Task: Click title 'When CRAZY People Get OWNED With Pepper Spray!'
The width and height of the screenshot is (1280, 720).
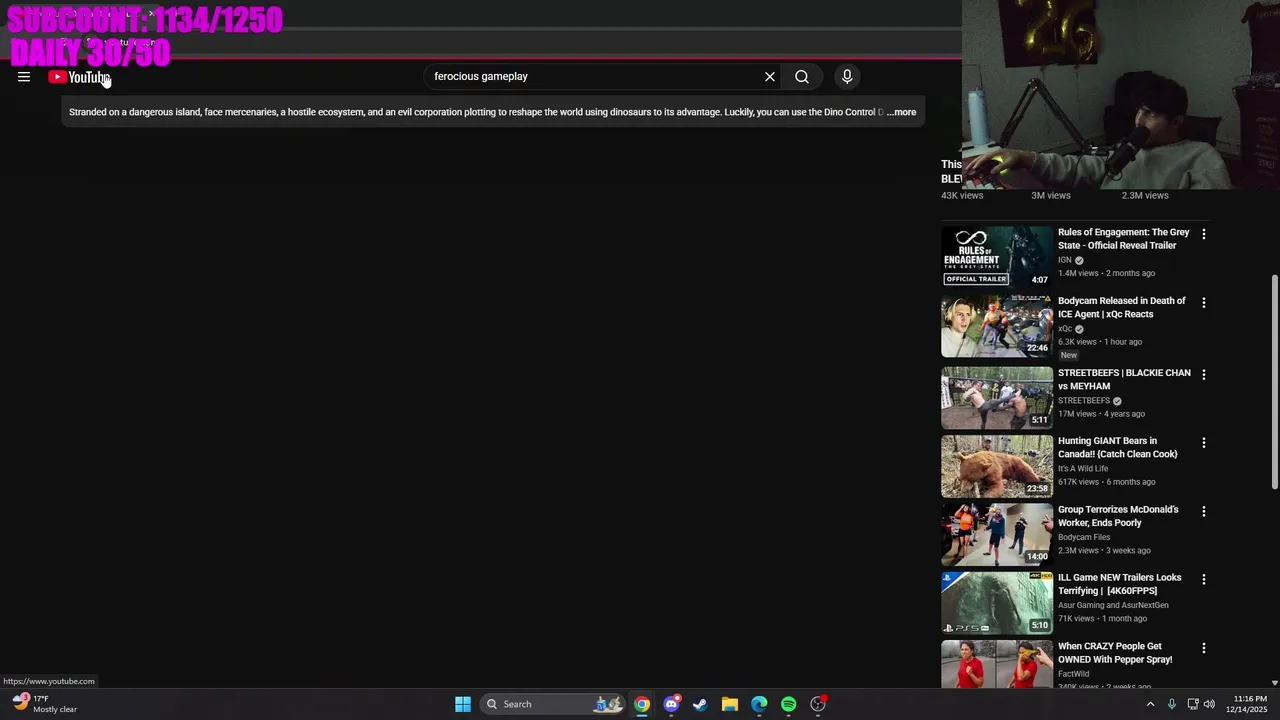Action: tap(1115, 653)
